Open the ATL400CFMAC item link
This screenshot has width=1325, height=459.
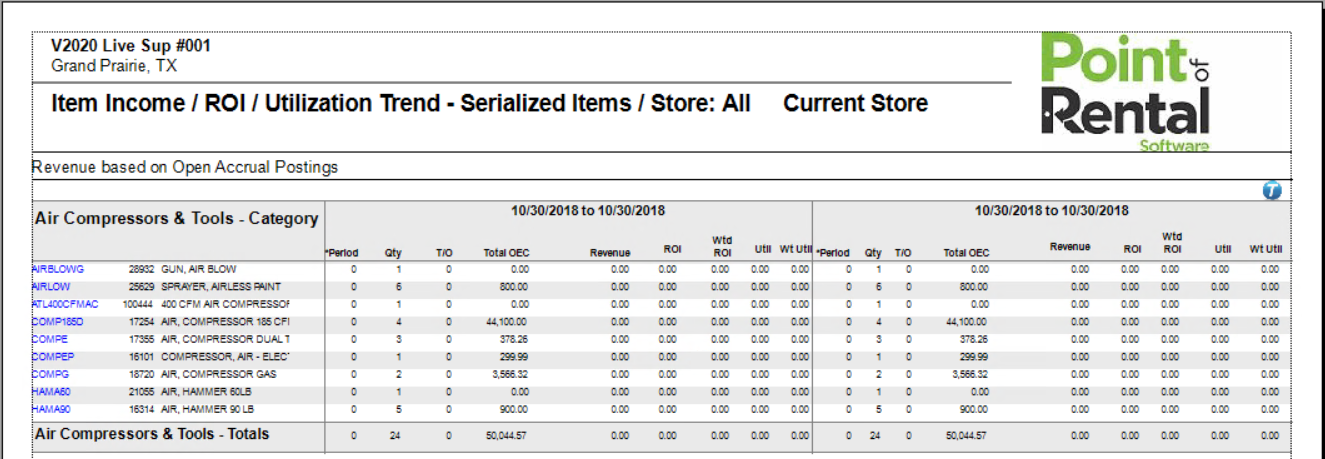(x=65, y=304)
